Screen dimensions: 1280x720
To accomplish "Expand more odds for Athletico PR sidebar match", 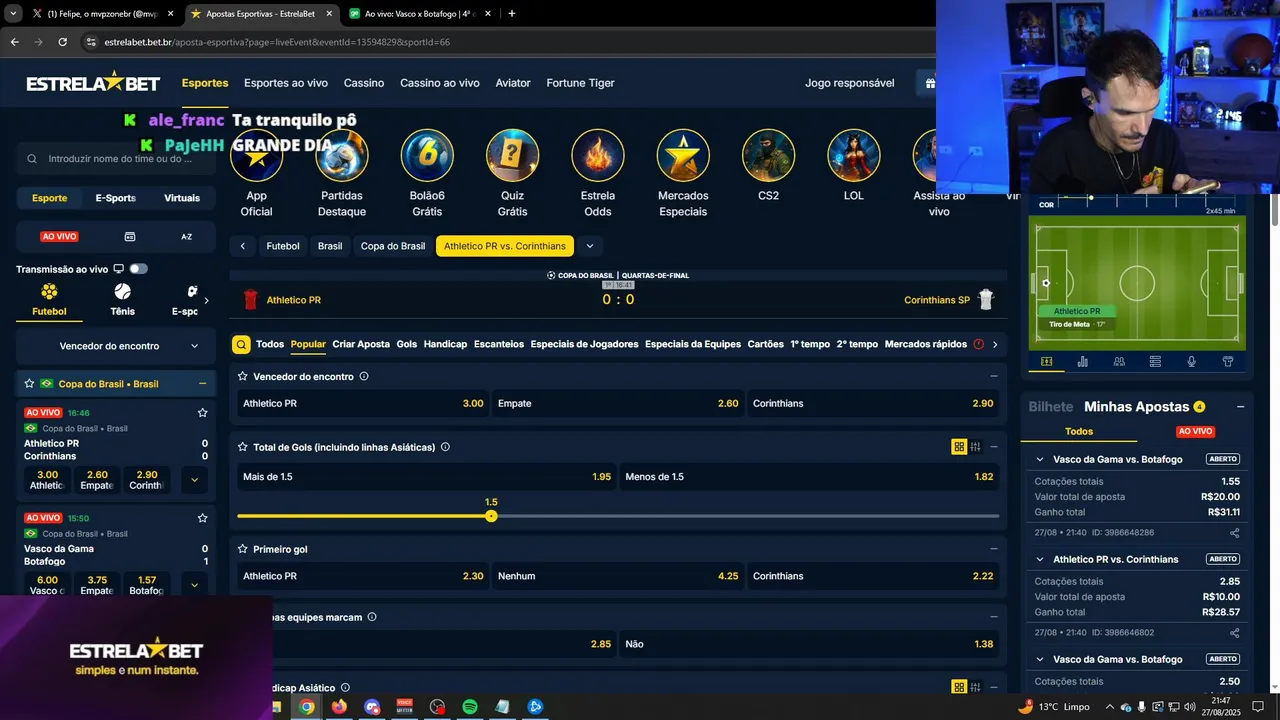I will coord(194,480).
